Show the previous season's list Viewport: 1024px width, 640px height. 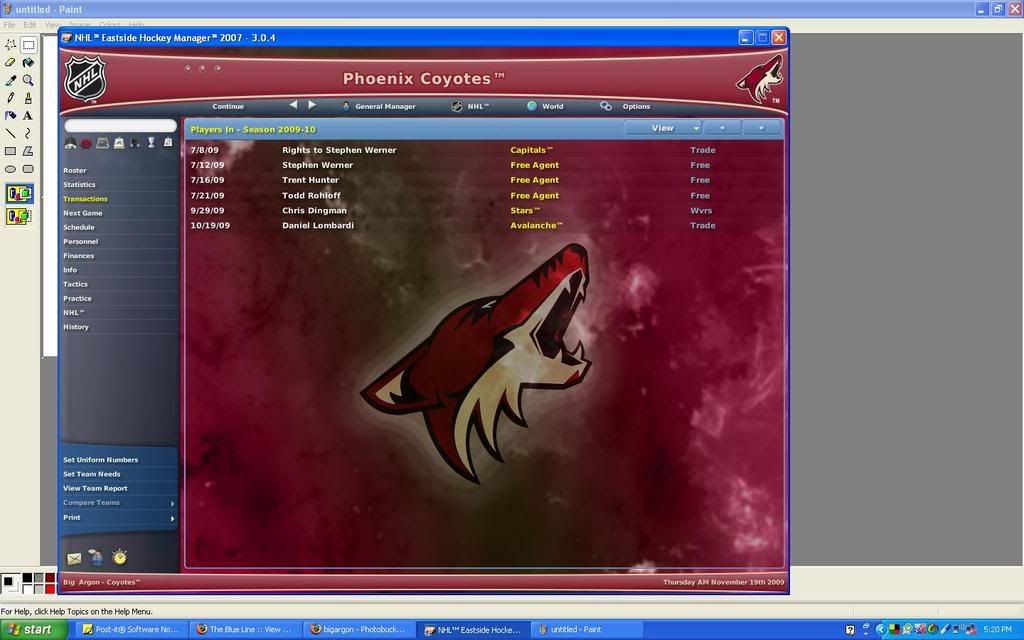[x=722, y=128]
